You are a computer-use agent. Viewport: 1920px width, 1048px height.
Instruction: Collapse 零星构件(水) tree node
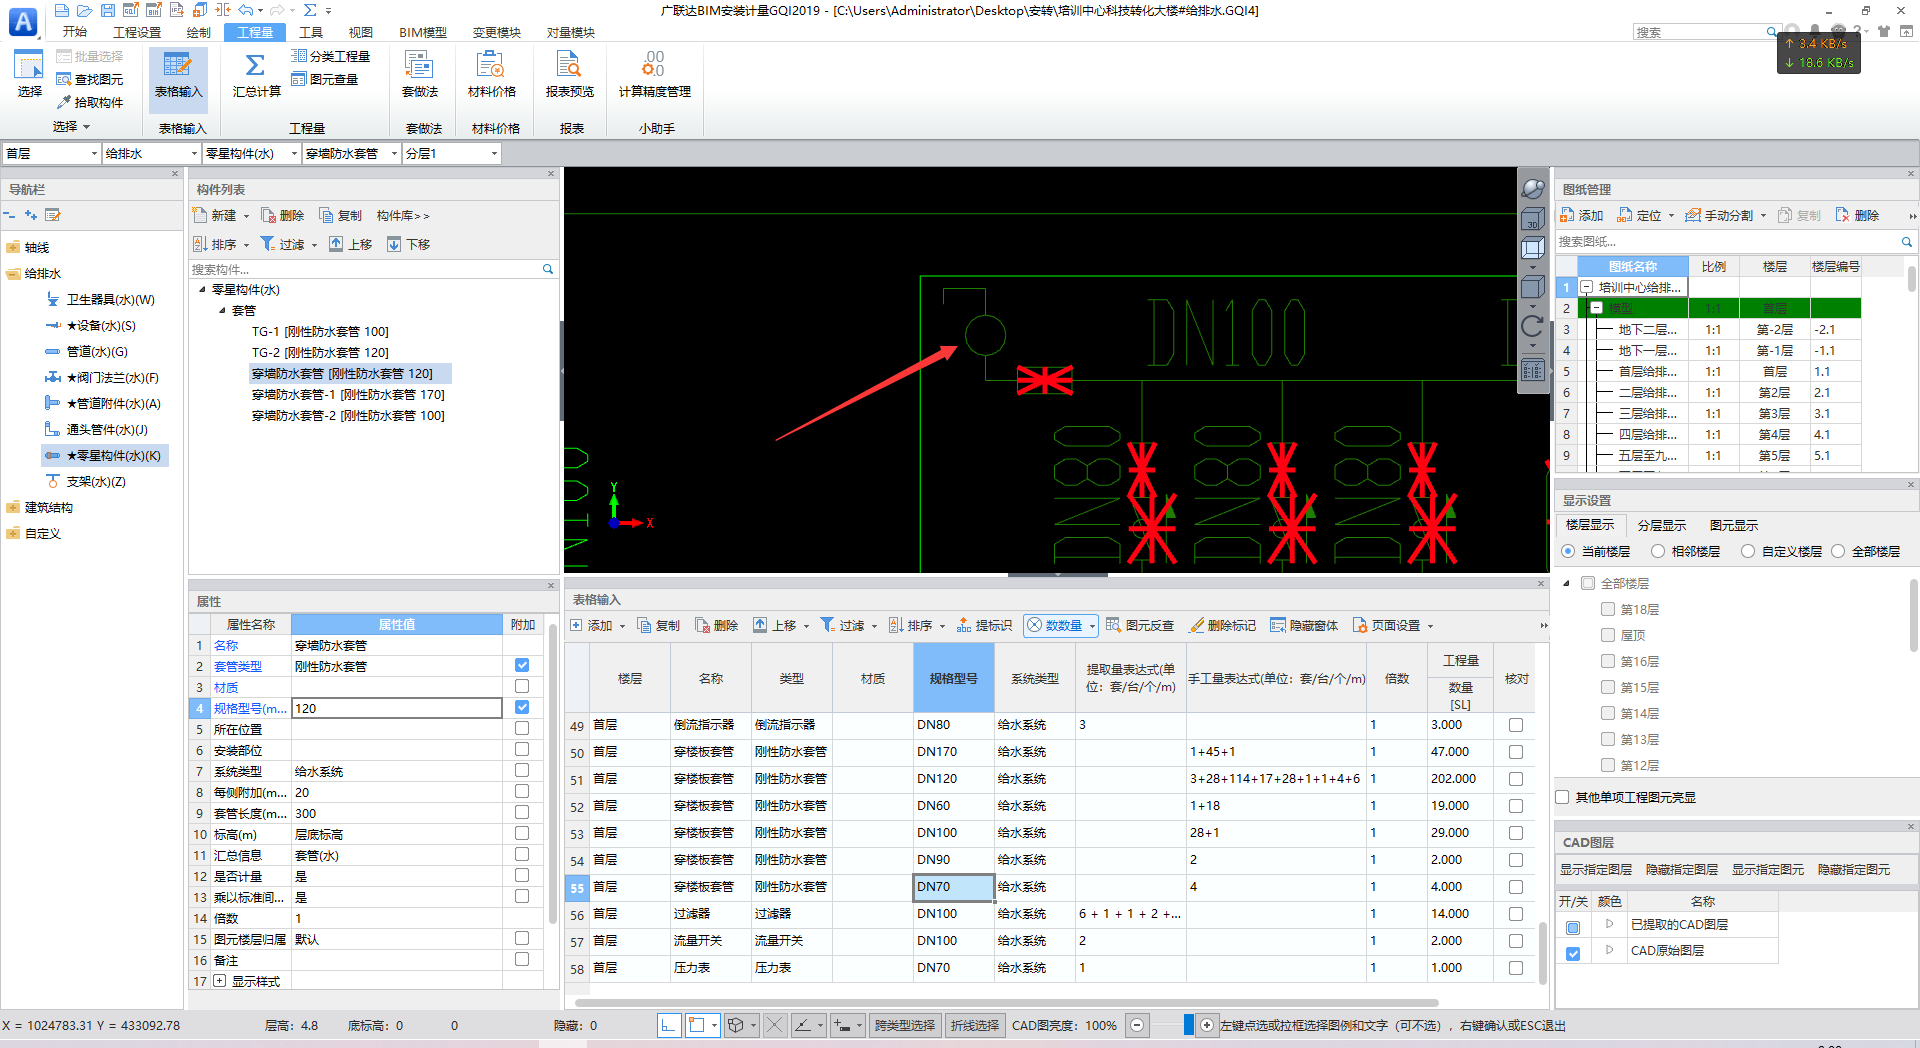pos(202,289)
